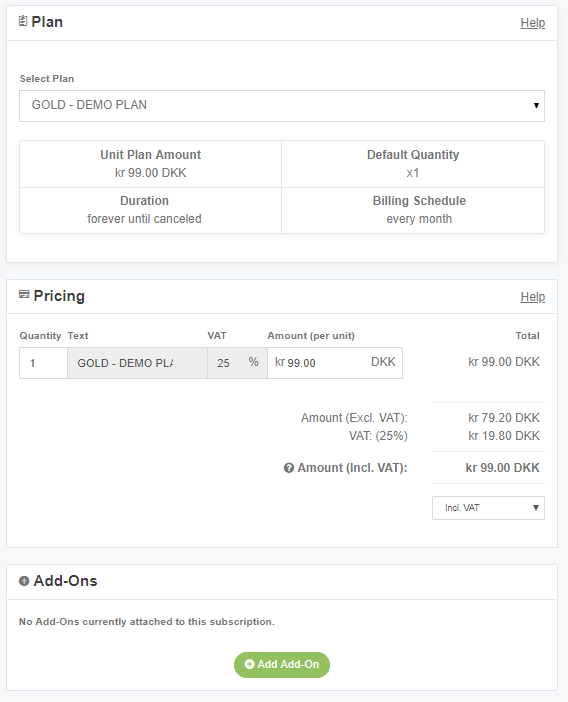Open Help link in Pricing section
Screen dimensions: 568x702
pyautogui.click(x=533, y=297)
